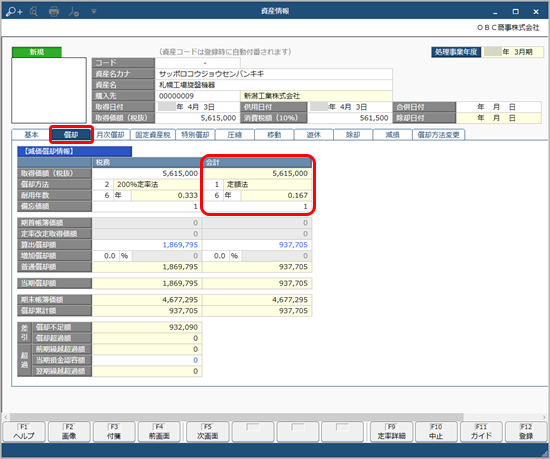Select the 償却方法変更 tab

click(x=438, y=135)
